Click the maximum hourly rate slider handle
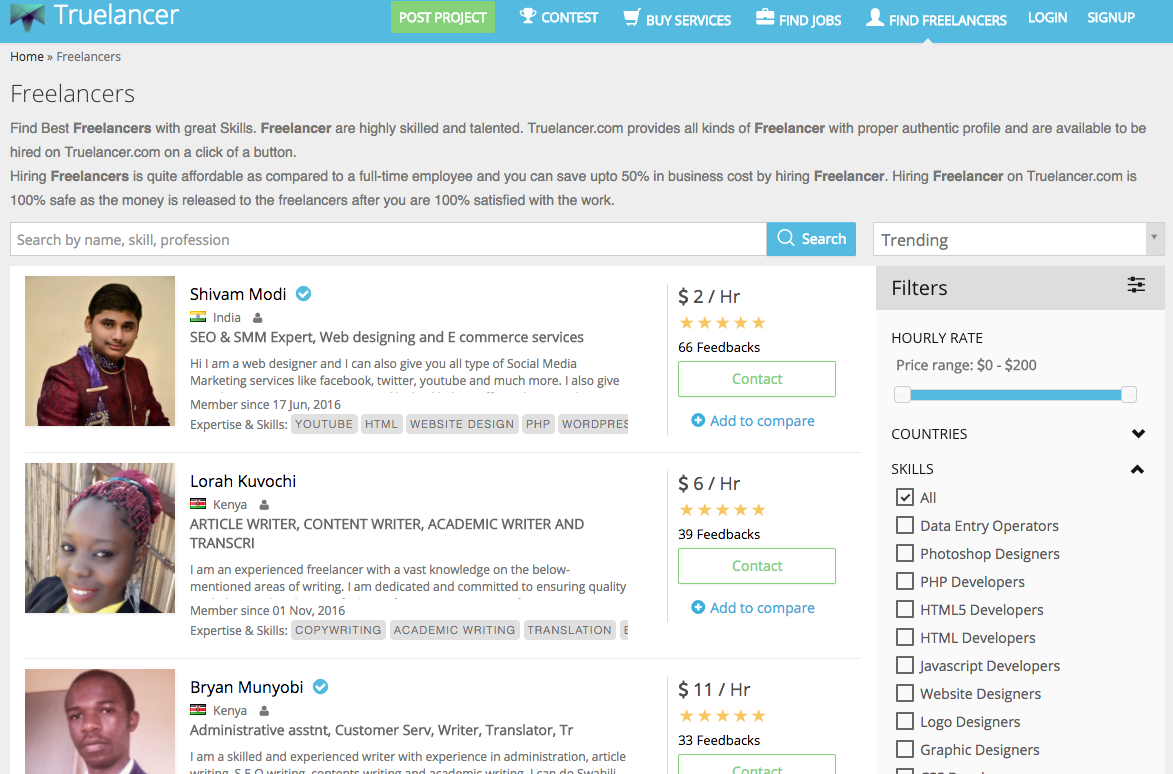1173x774 pixels. click(x=1129, y=394)
